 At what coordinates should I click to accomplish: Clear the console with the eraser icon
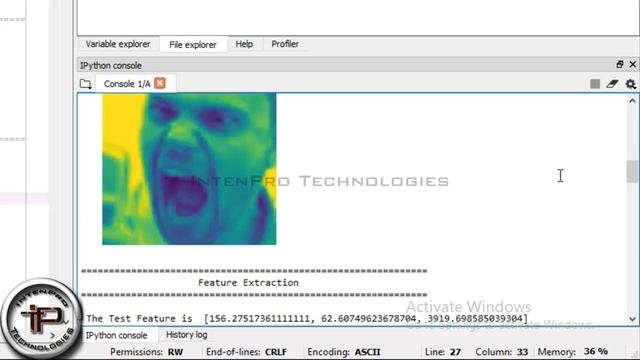[612, 84]
